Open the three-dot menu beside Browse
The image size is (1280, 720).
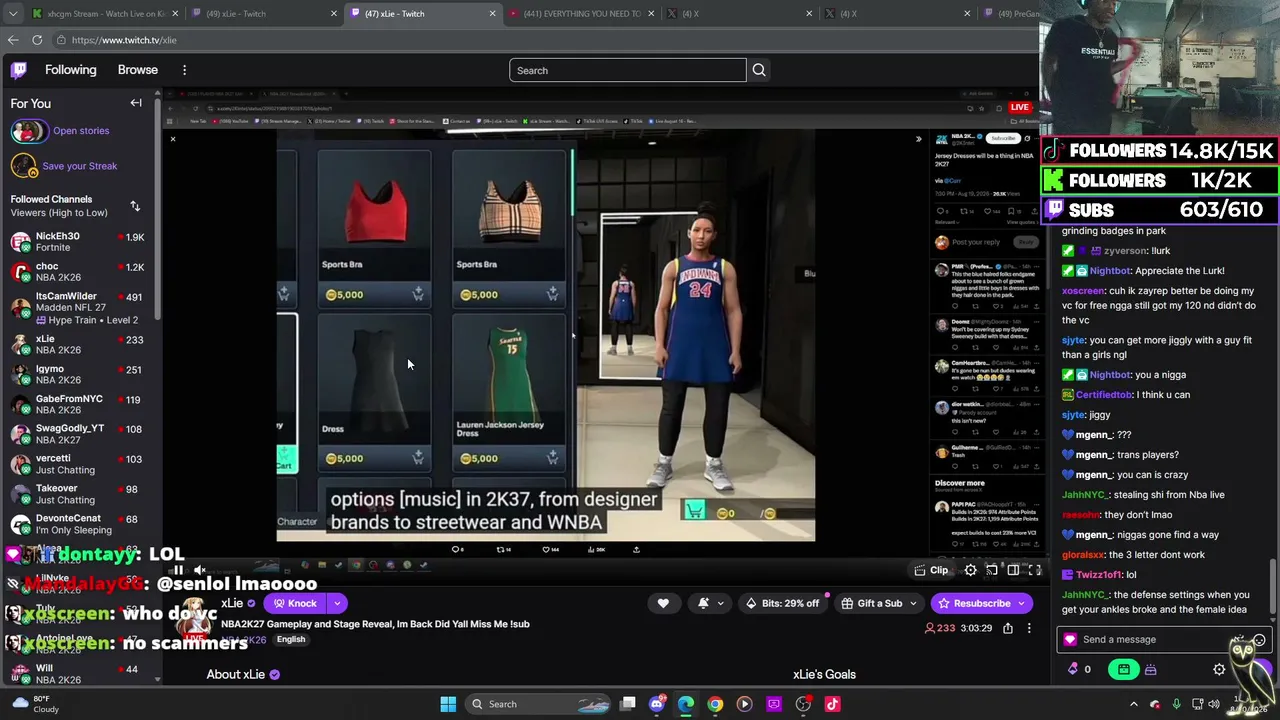[184, 70]
